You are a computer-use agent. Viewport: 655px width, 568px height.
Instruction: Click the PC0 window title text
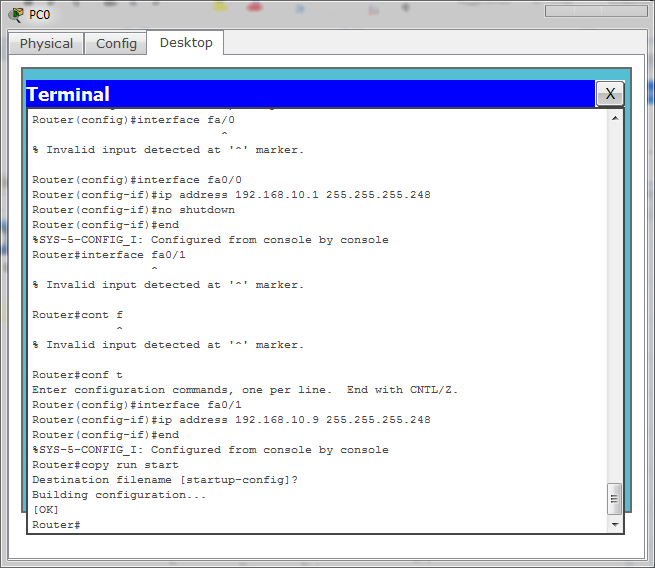tap(40, 15)
